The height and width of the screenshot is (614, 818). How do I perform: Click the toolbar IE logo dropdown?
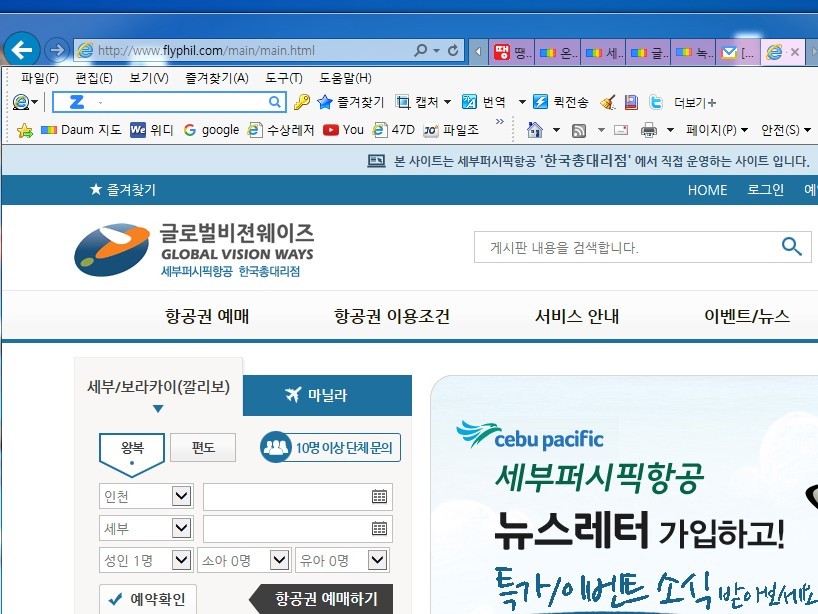pyautogui.click(x=25, y=102)
